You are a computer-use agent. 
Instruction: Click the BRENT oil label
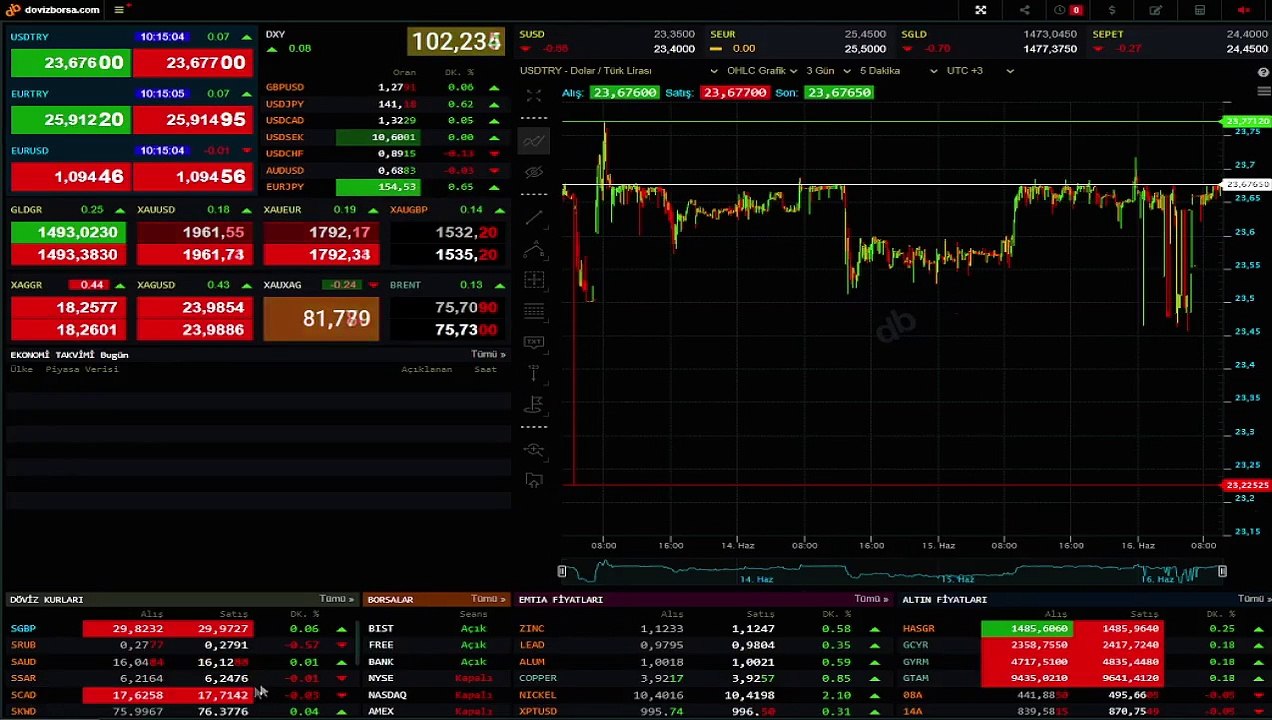(405, 285)
